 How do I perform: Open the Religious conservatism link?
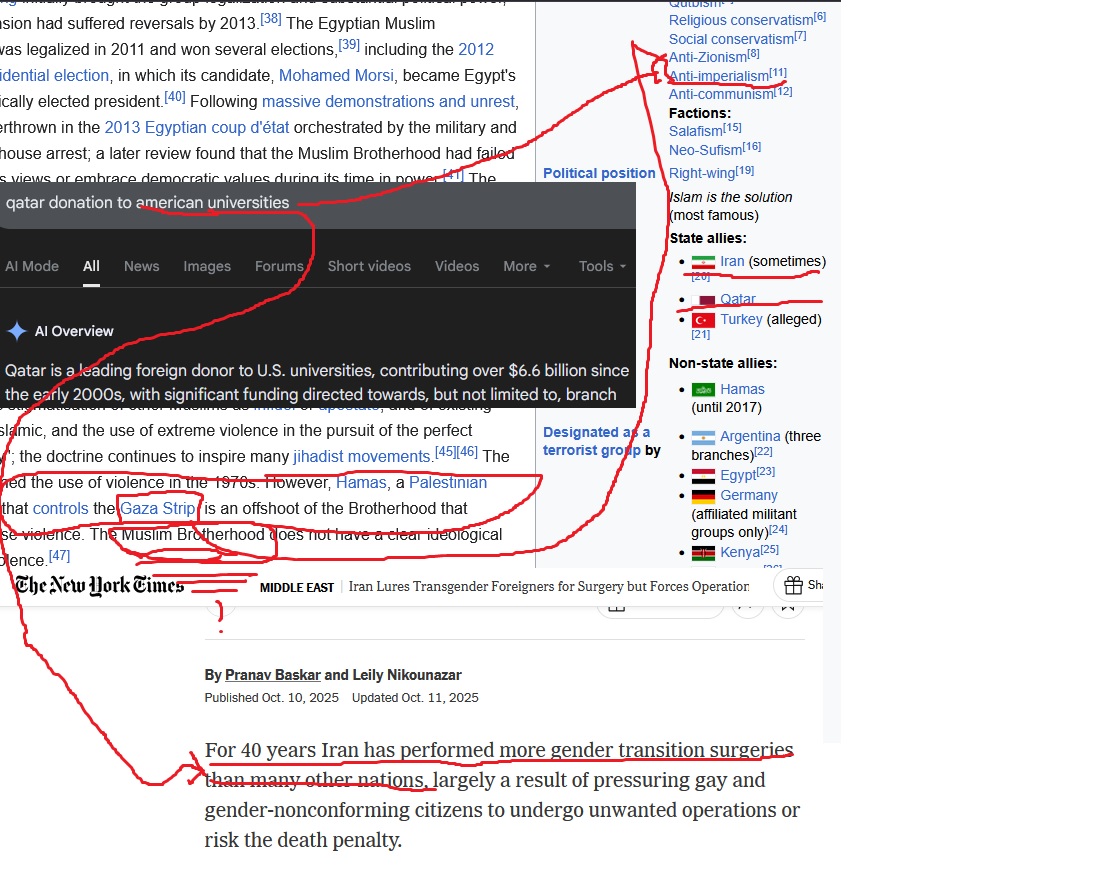tap(741, 20)
